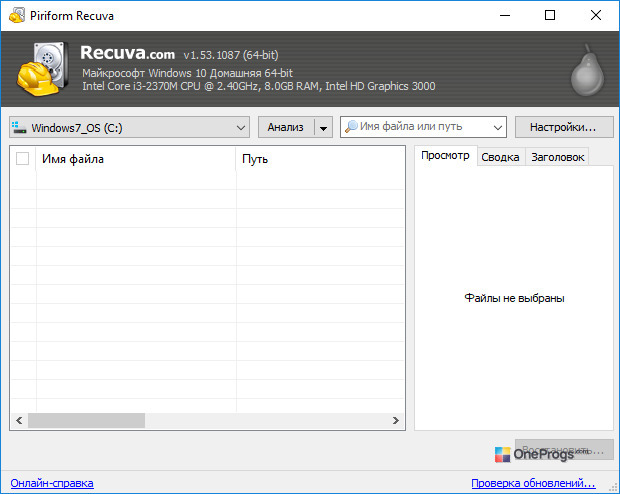Open the Проверка обновлений link
This screenshot has height=494, width=620.
533,483
